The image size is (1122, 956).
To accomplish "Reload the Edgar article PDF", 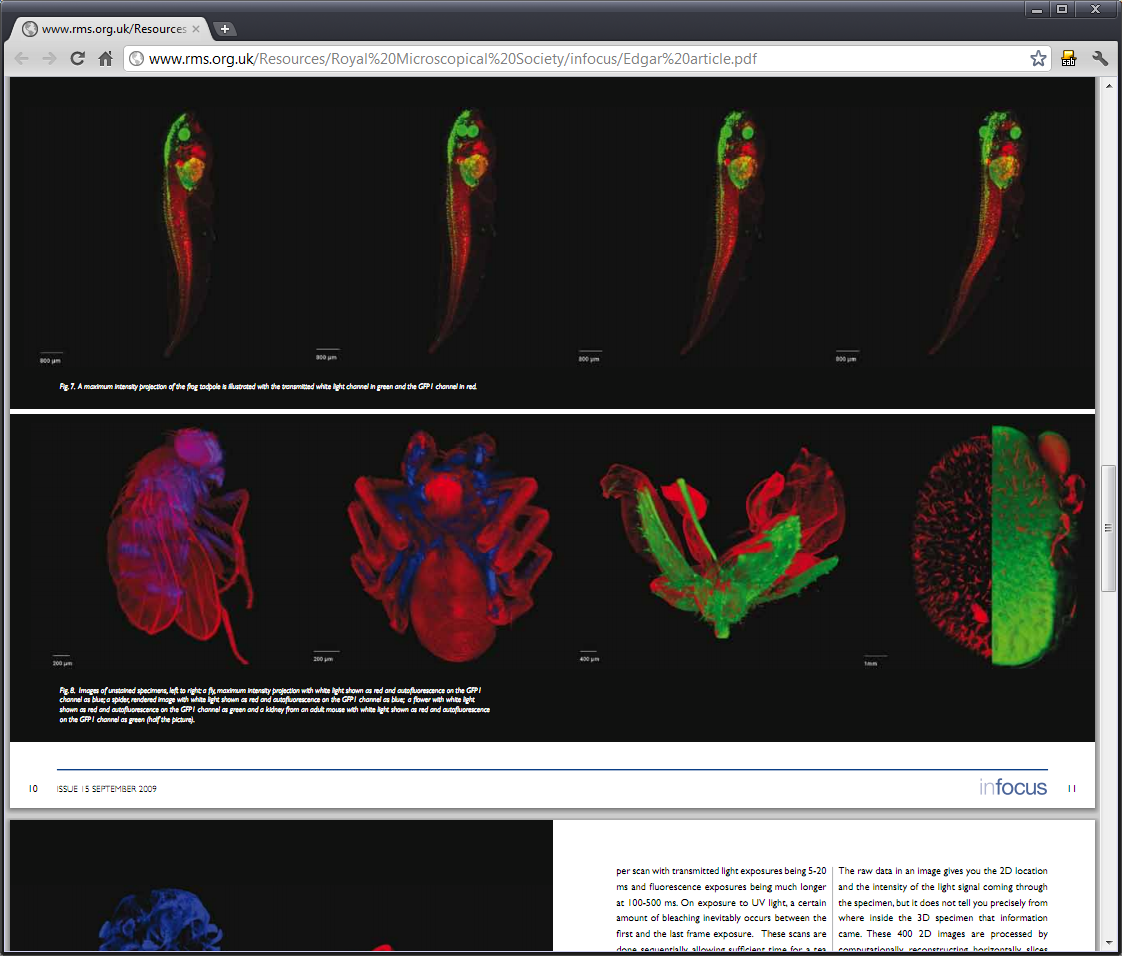I will coord(77,58).
